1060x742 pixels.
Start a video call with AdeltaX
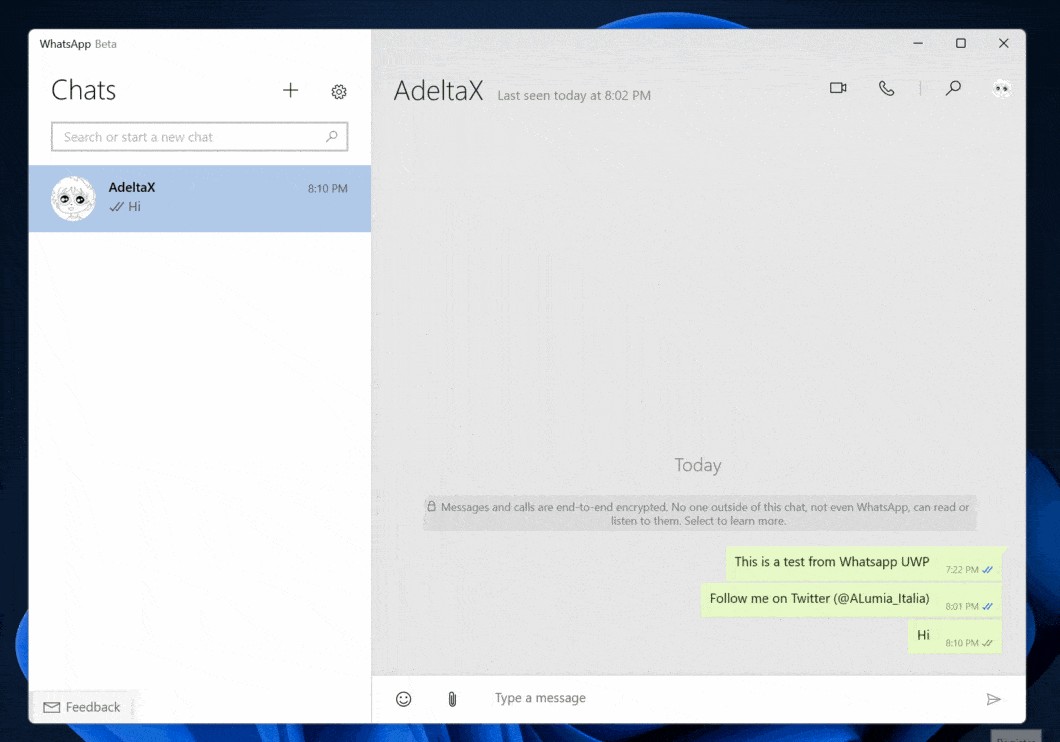(837, 88)
